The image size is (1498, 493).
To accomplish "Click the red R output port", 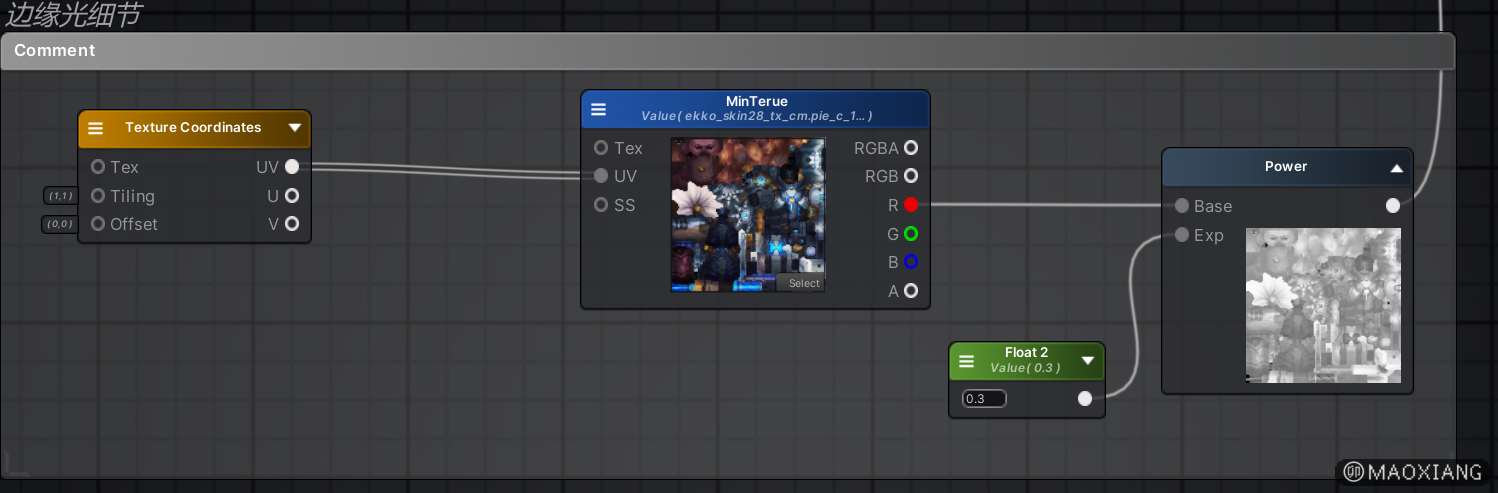I will pyautogui.click(x=910, y=205).
